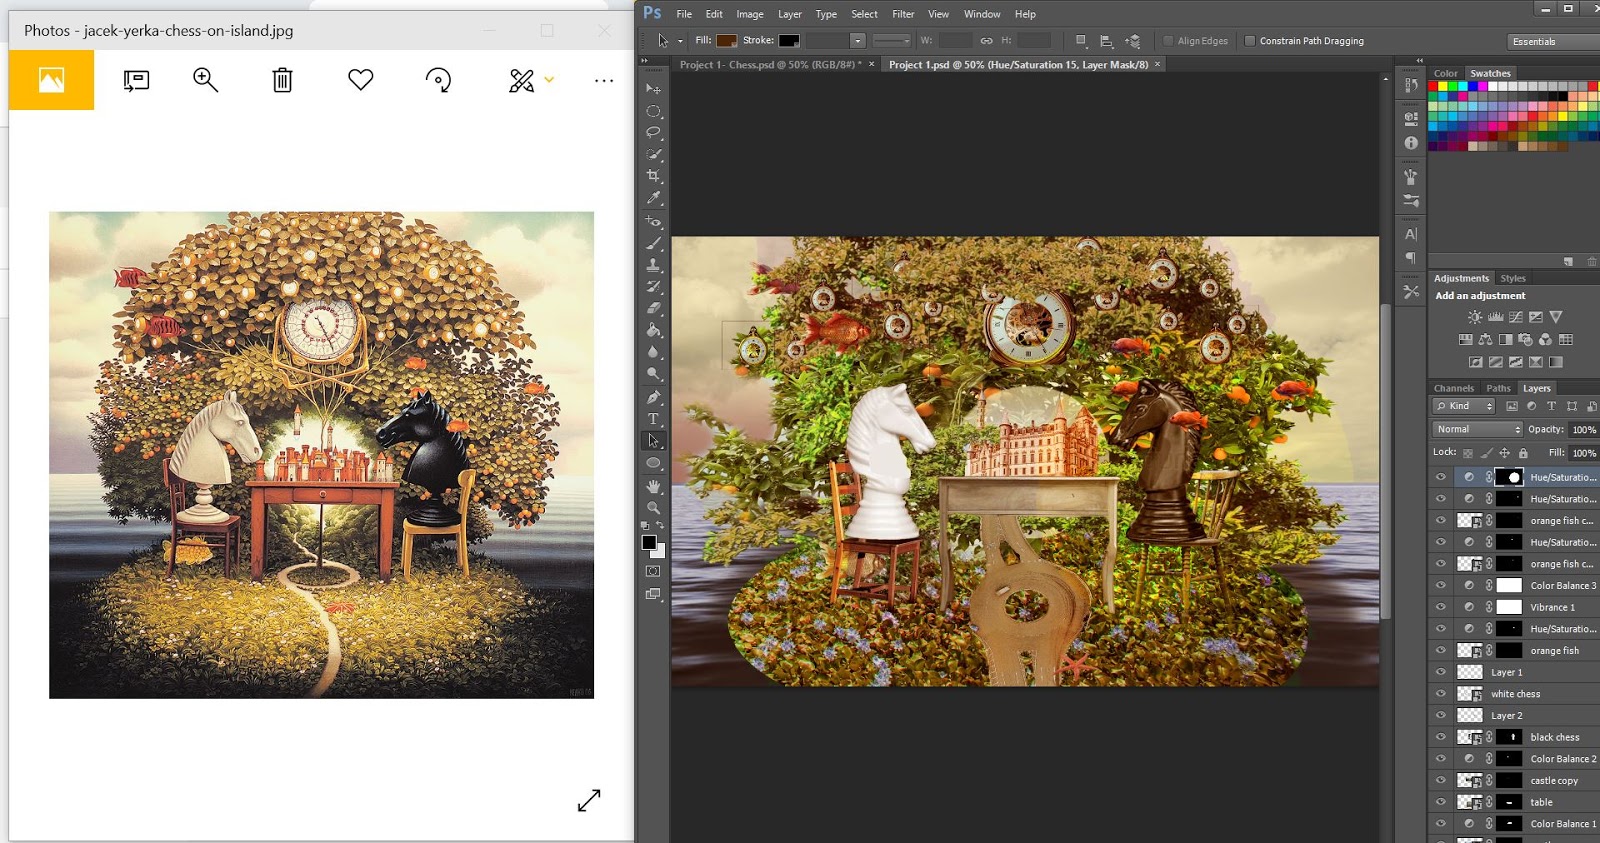Hide the Vibrance 1 layer
The image size is (1600, 843).
1441,607
